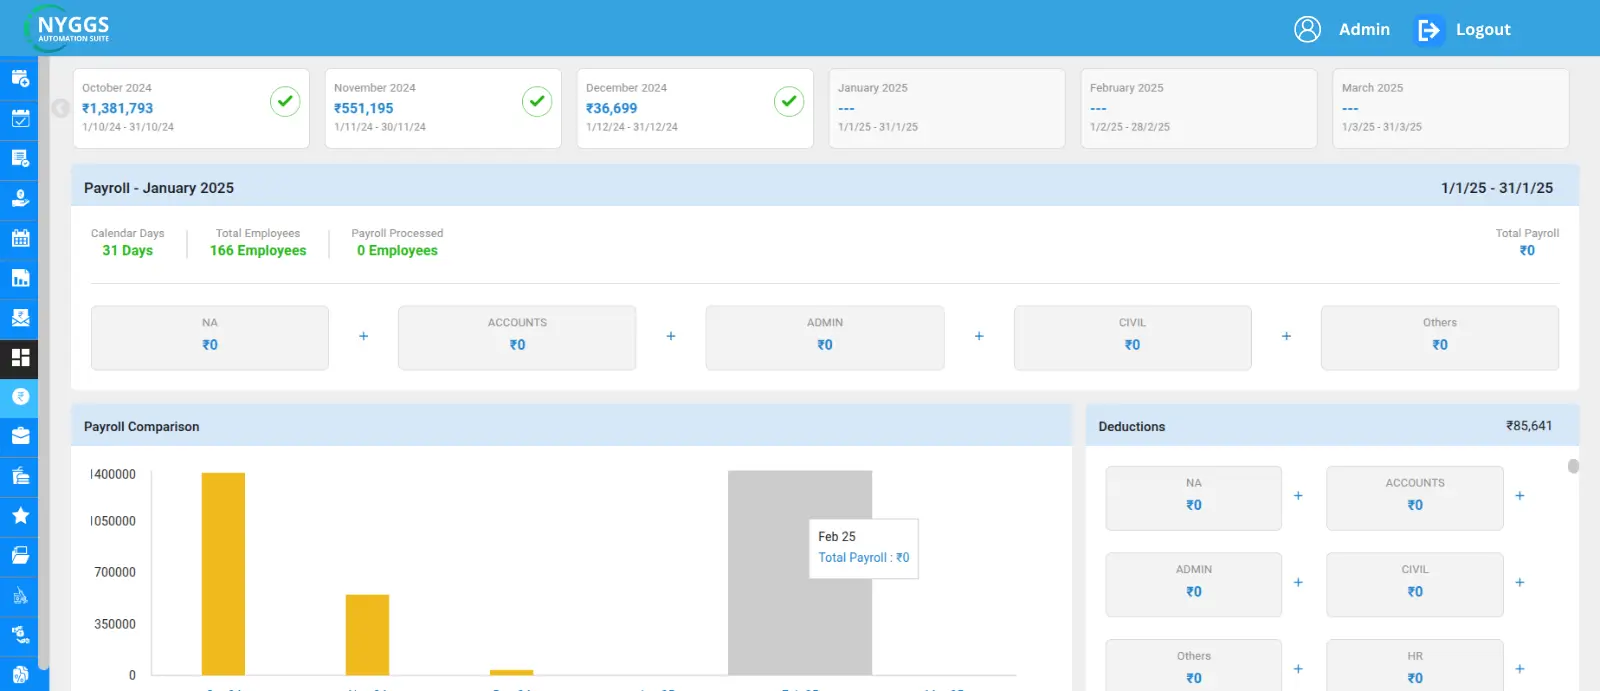Click the green checkmark on December 2024
Image resolution: width=1600 pixels, height=691 pixels.
(x=789, y=101)
